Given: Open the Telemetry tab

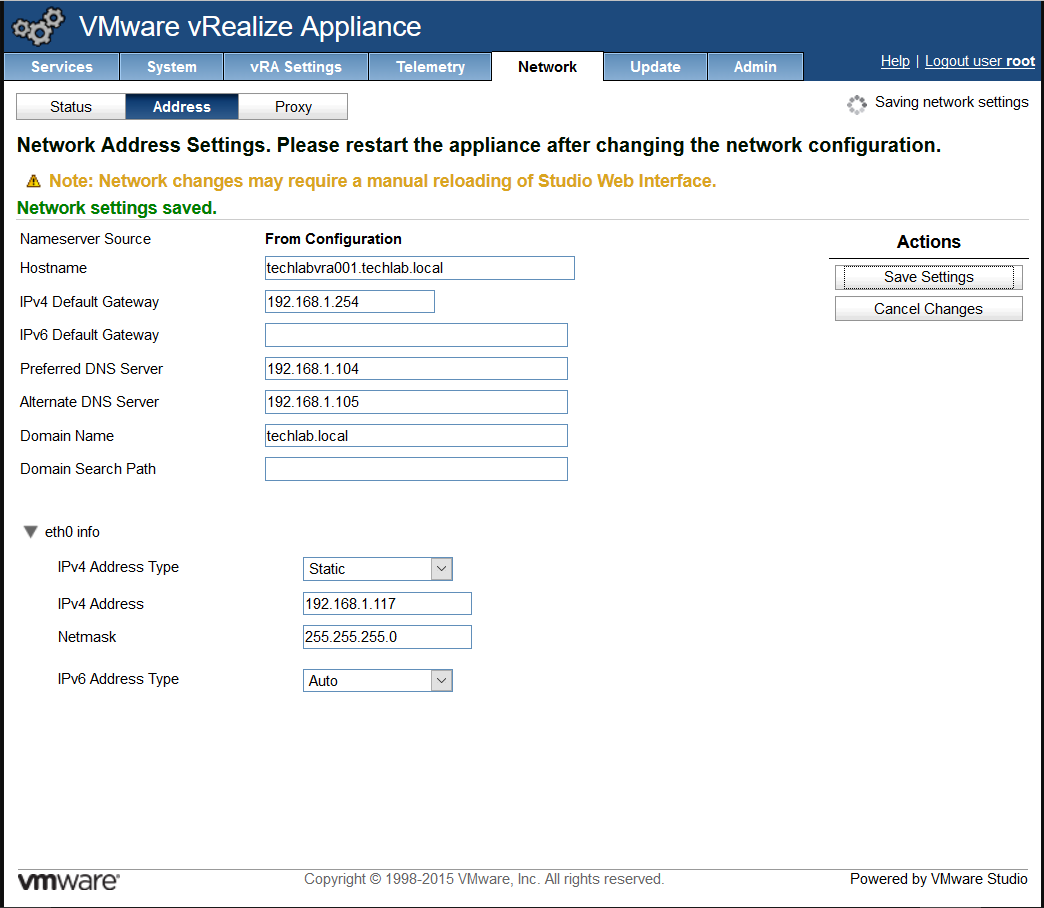Looking at the screenshot, I should [x=430, y=67].
